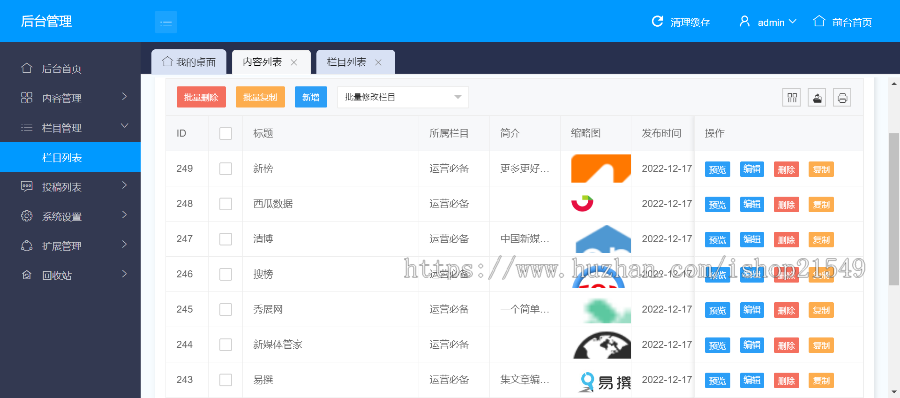Viewport: 900px width, 398px height.
Task: Click the 西瓜数据 thumbnail
Action: point(582,202)
